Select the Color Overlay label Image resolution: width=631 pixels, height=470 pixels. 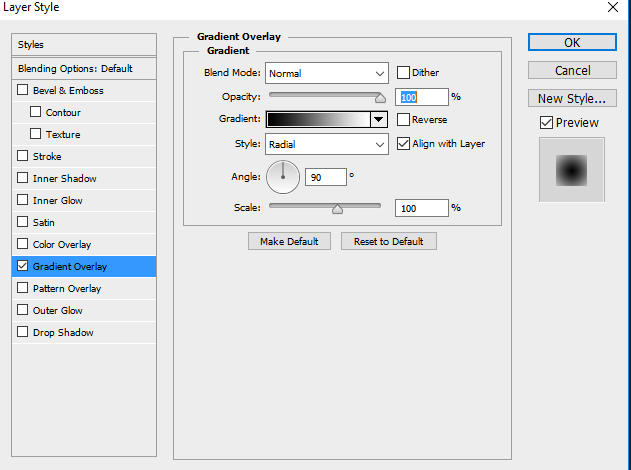pos(62,245)
